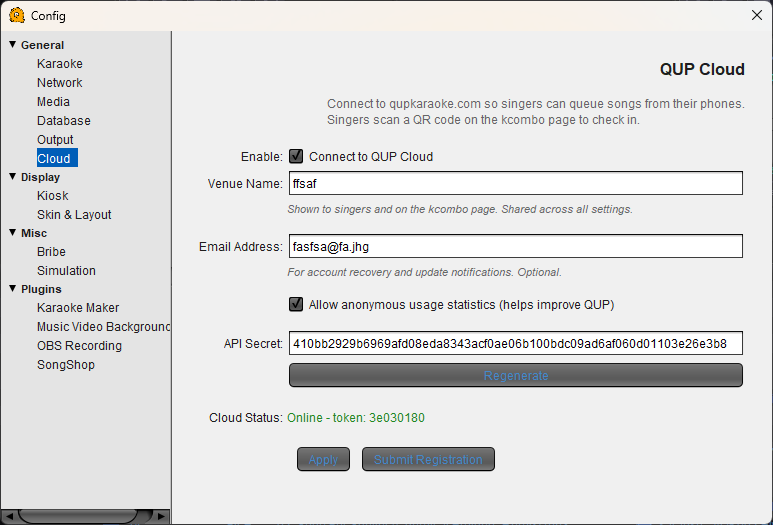Click the Plugins section label

(x=41, y=289)
